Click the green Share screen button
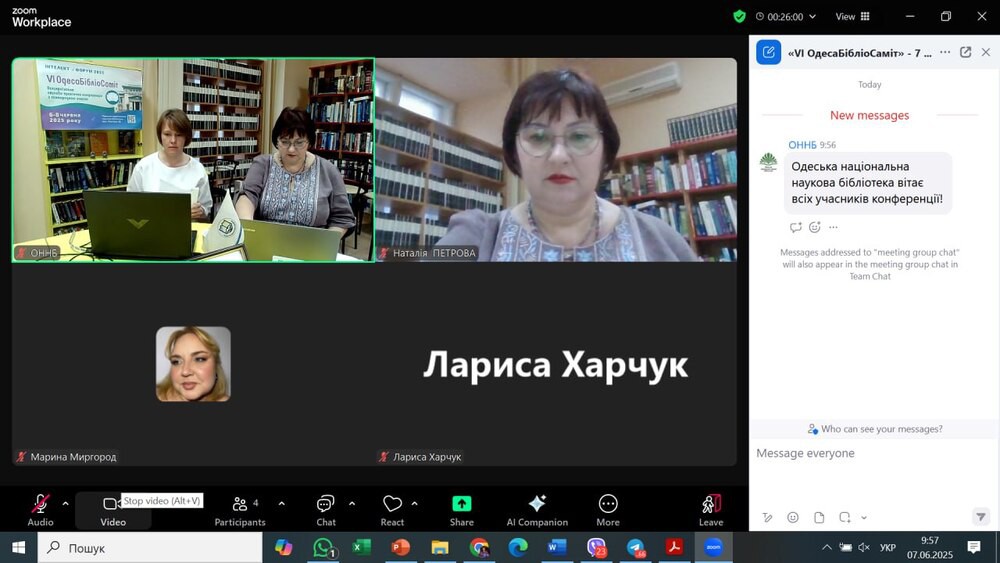1000x563 pixels. 461,508
